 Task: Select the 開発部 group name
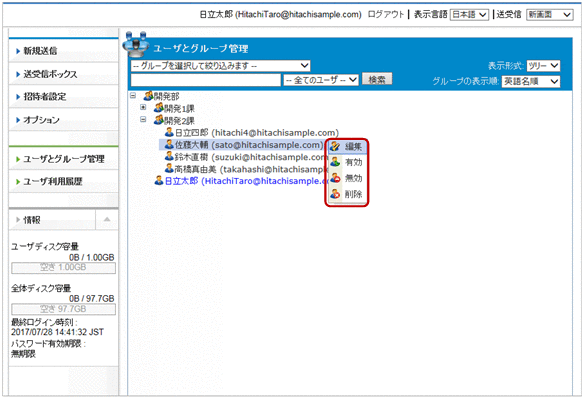(x=166, y=96)
